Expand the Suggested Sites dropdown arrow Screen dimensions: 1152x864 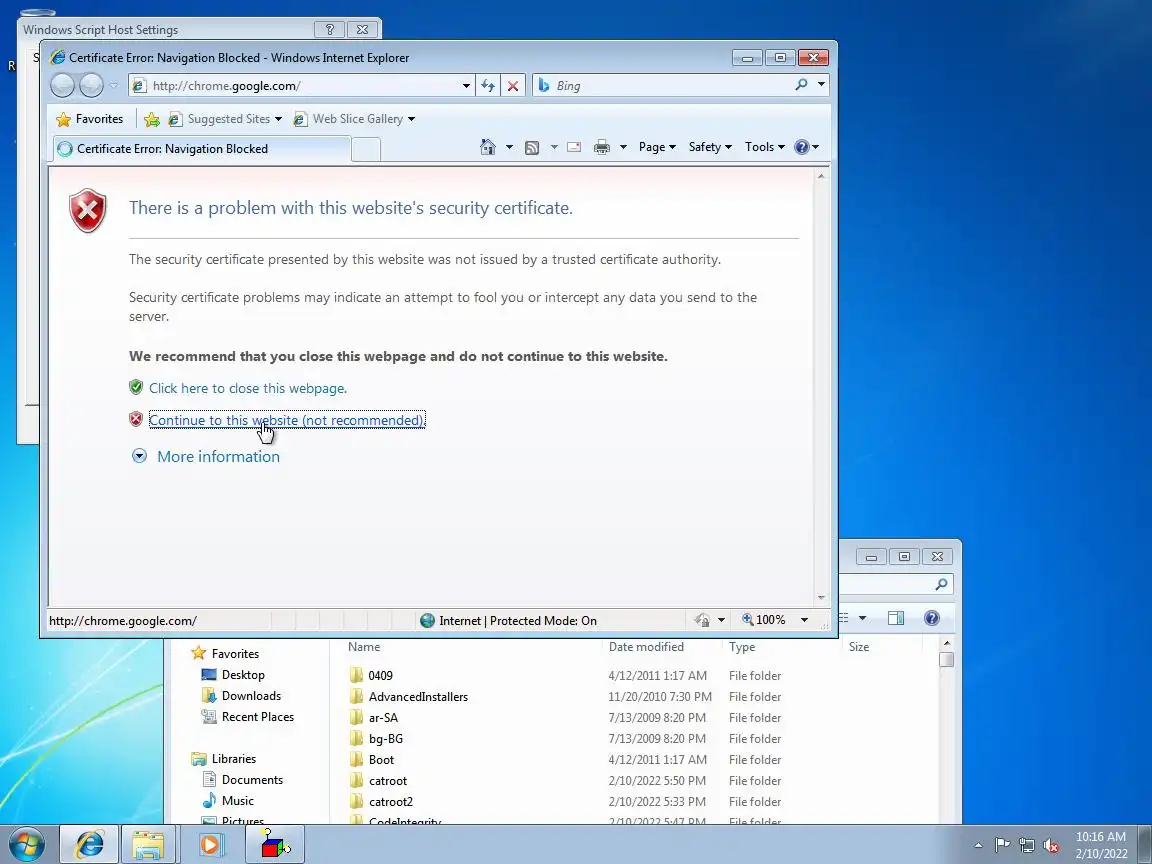click(x=278, y=119)
